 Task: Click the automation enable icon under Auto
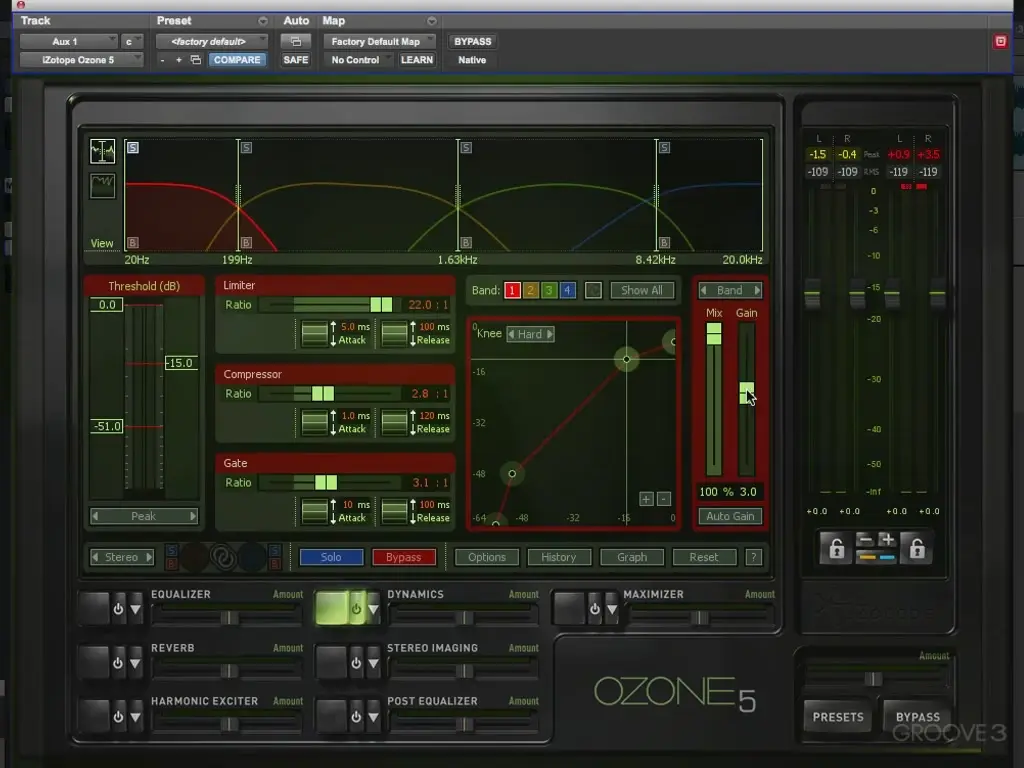[295, 41]
